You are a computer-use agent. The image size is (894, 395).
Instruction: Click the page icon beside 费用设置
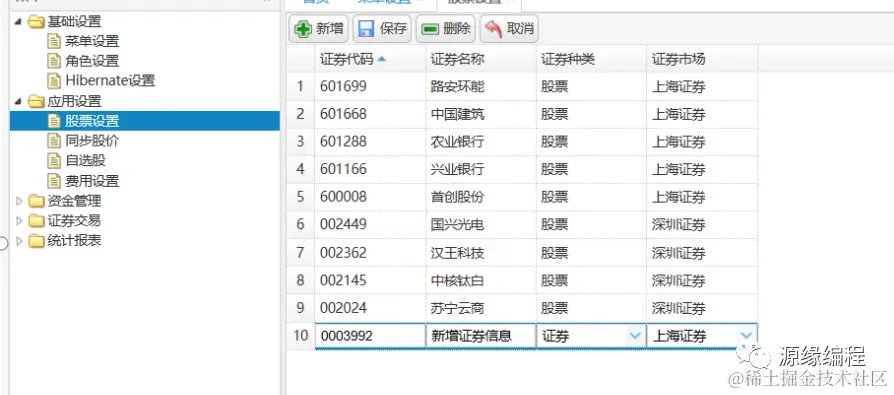point(54,181)
